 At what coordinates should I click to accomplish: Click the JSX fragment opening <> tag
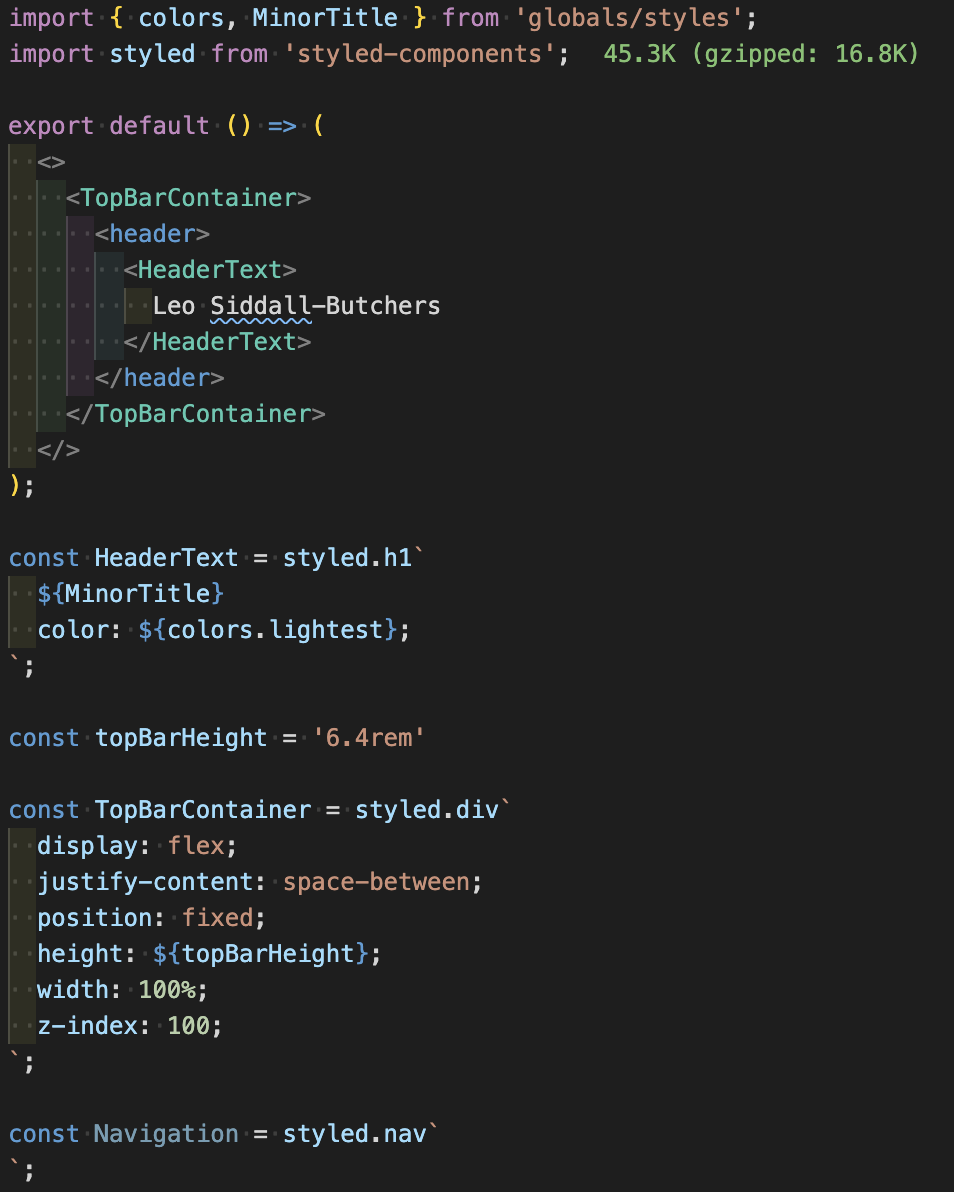pyautogui.click(x=51, y=161)
